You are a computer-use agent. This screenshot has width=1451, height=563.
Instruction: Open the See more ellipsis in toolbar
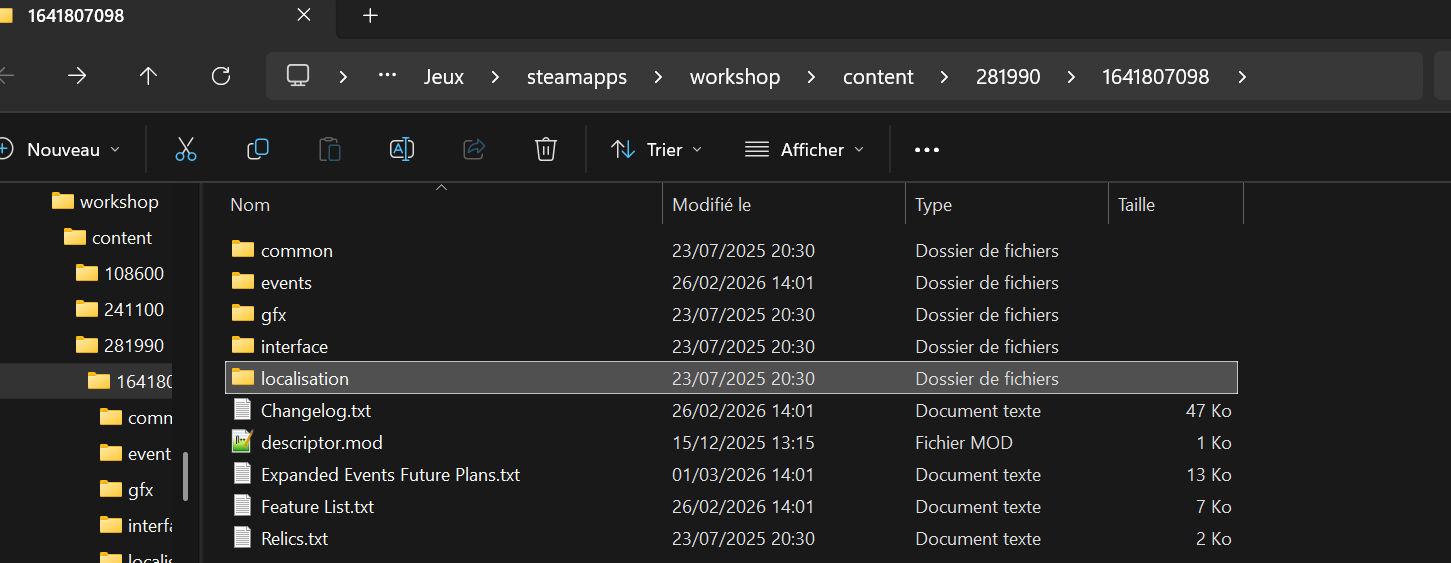(927, 150)
